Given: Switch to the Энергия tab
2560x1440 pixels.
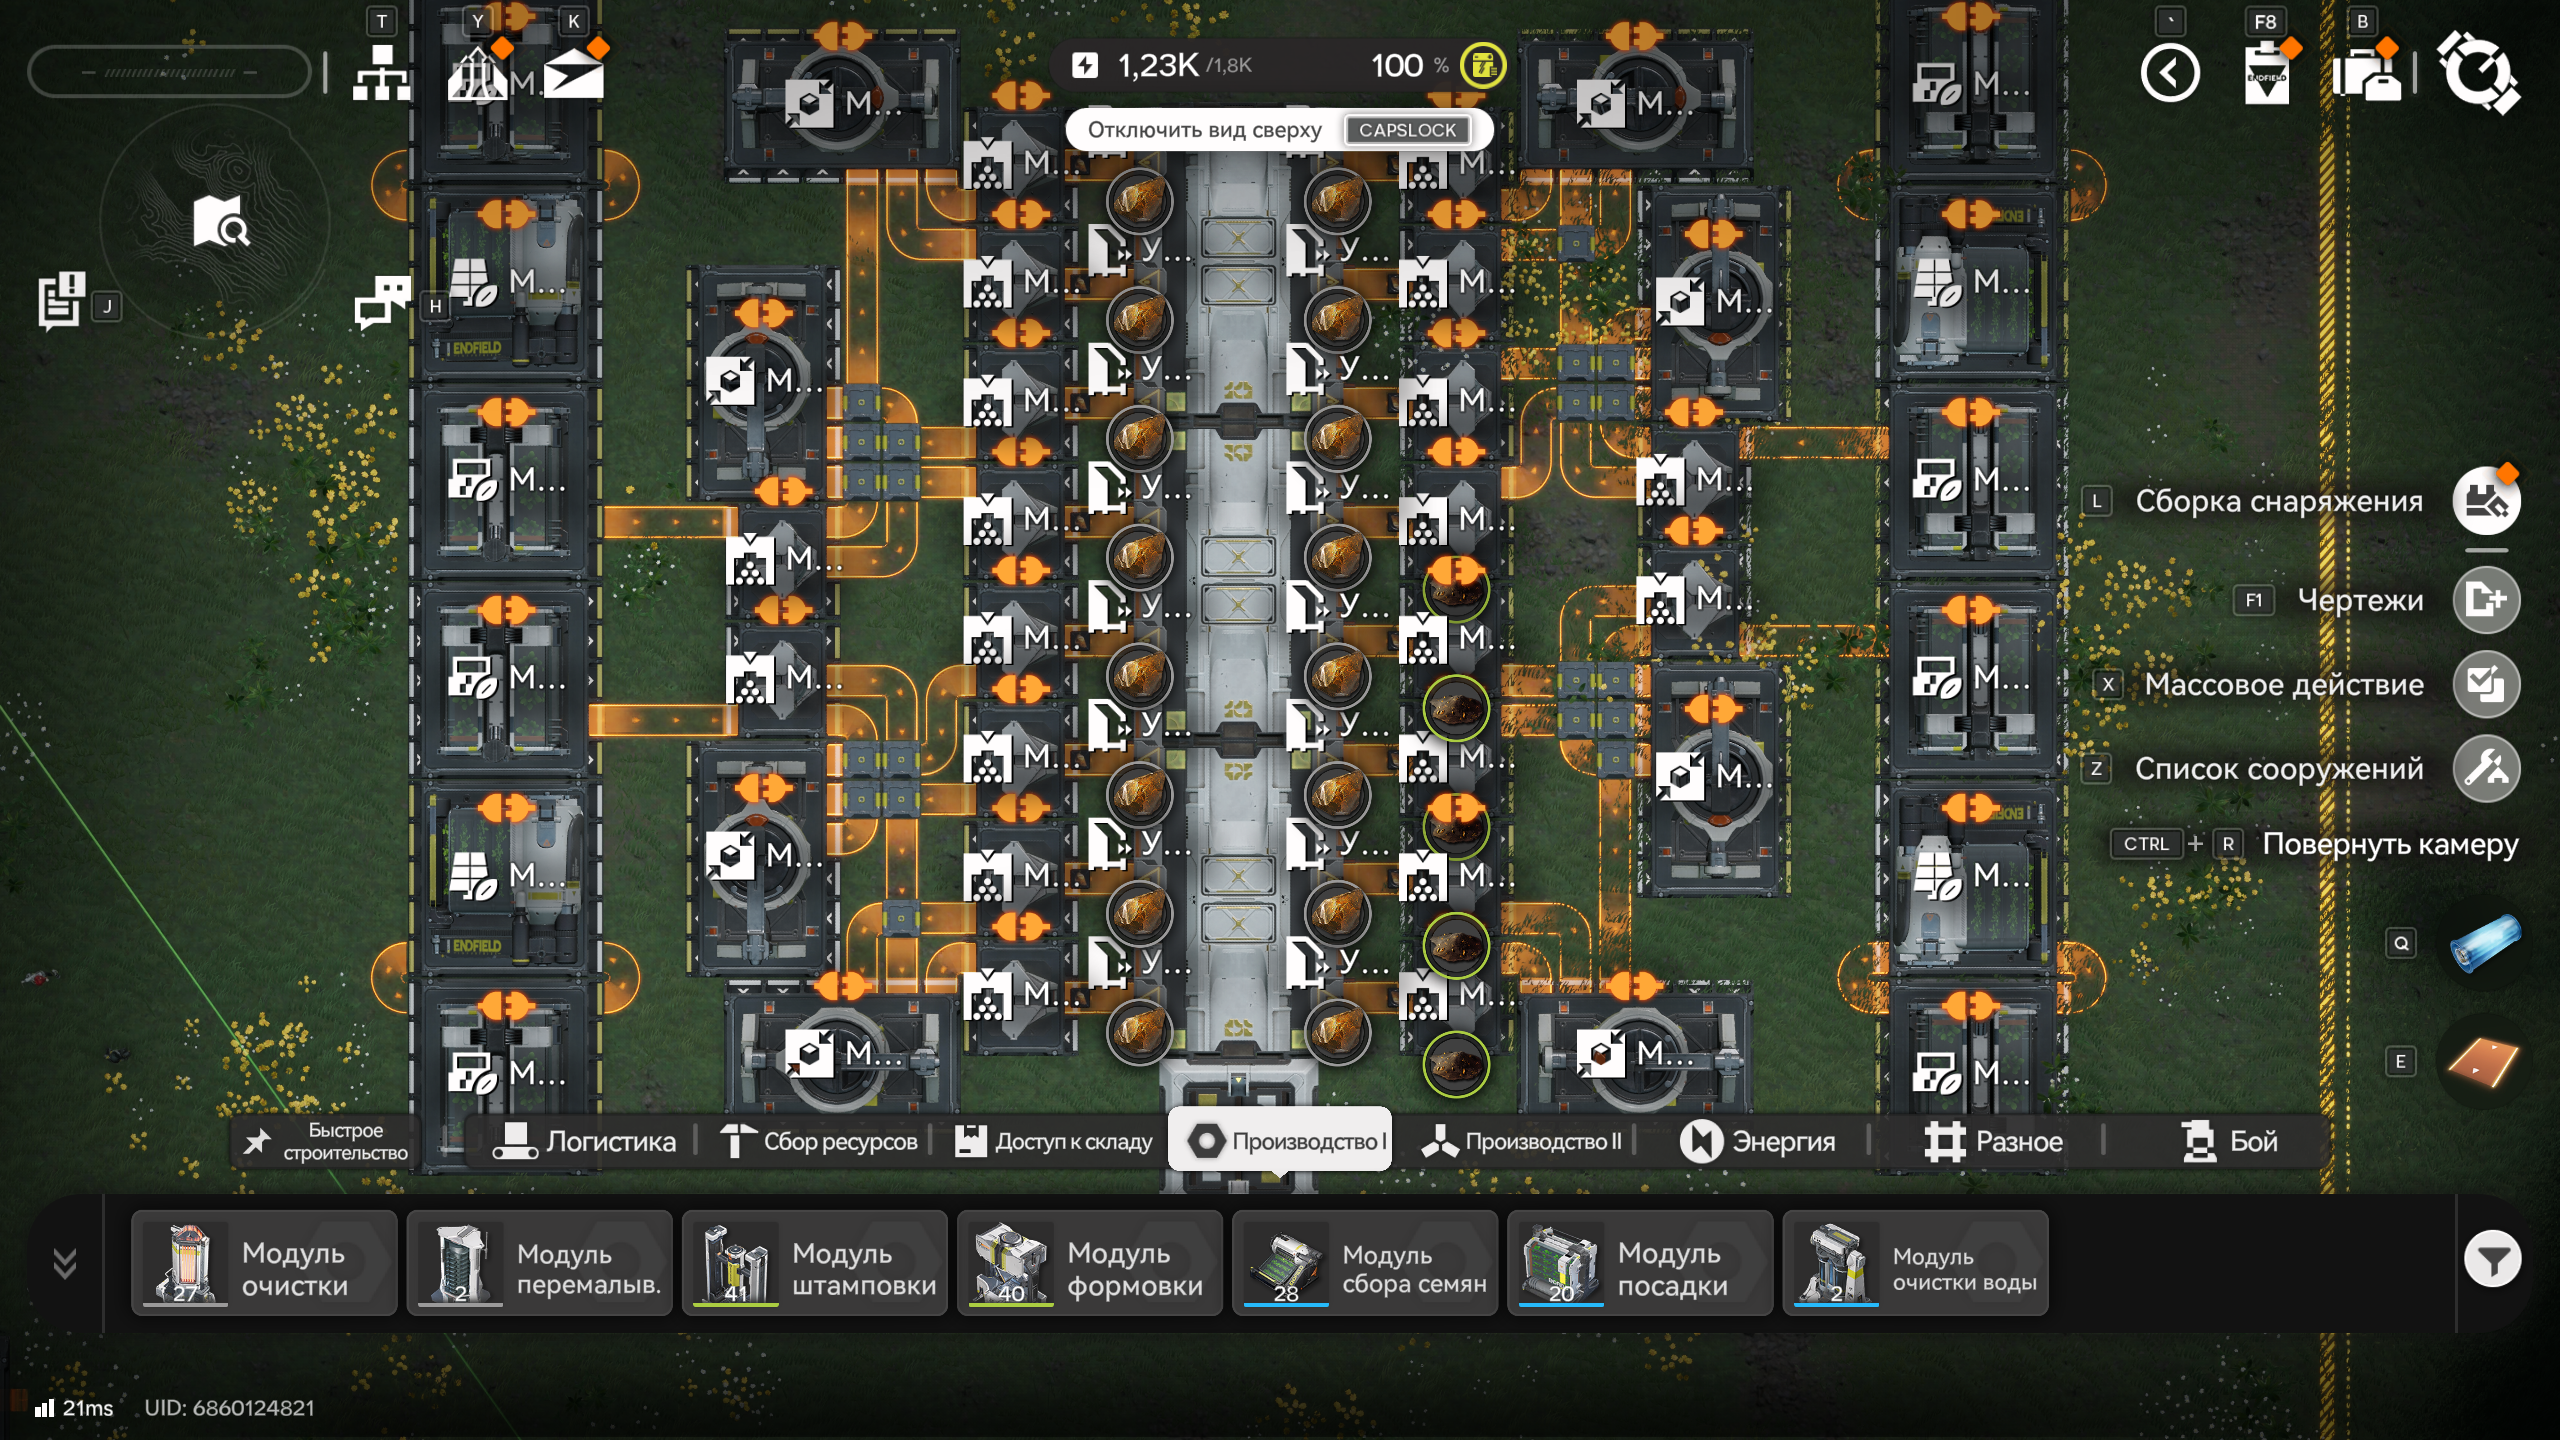Looking at the screenshot, I should pos(1757,1141).
